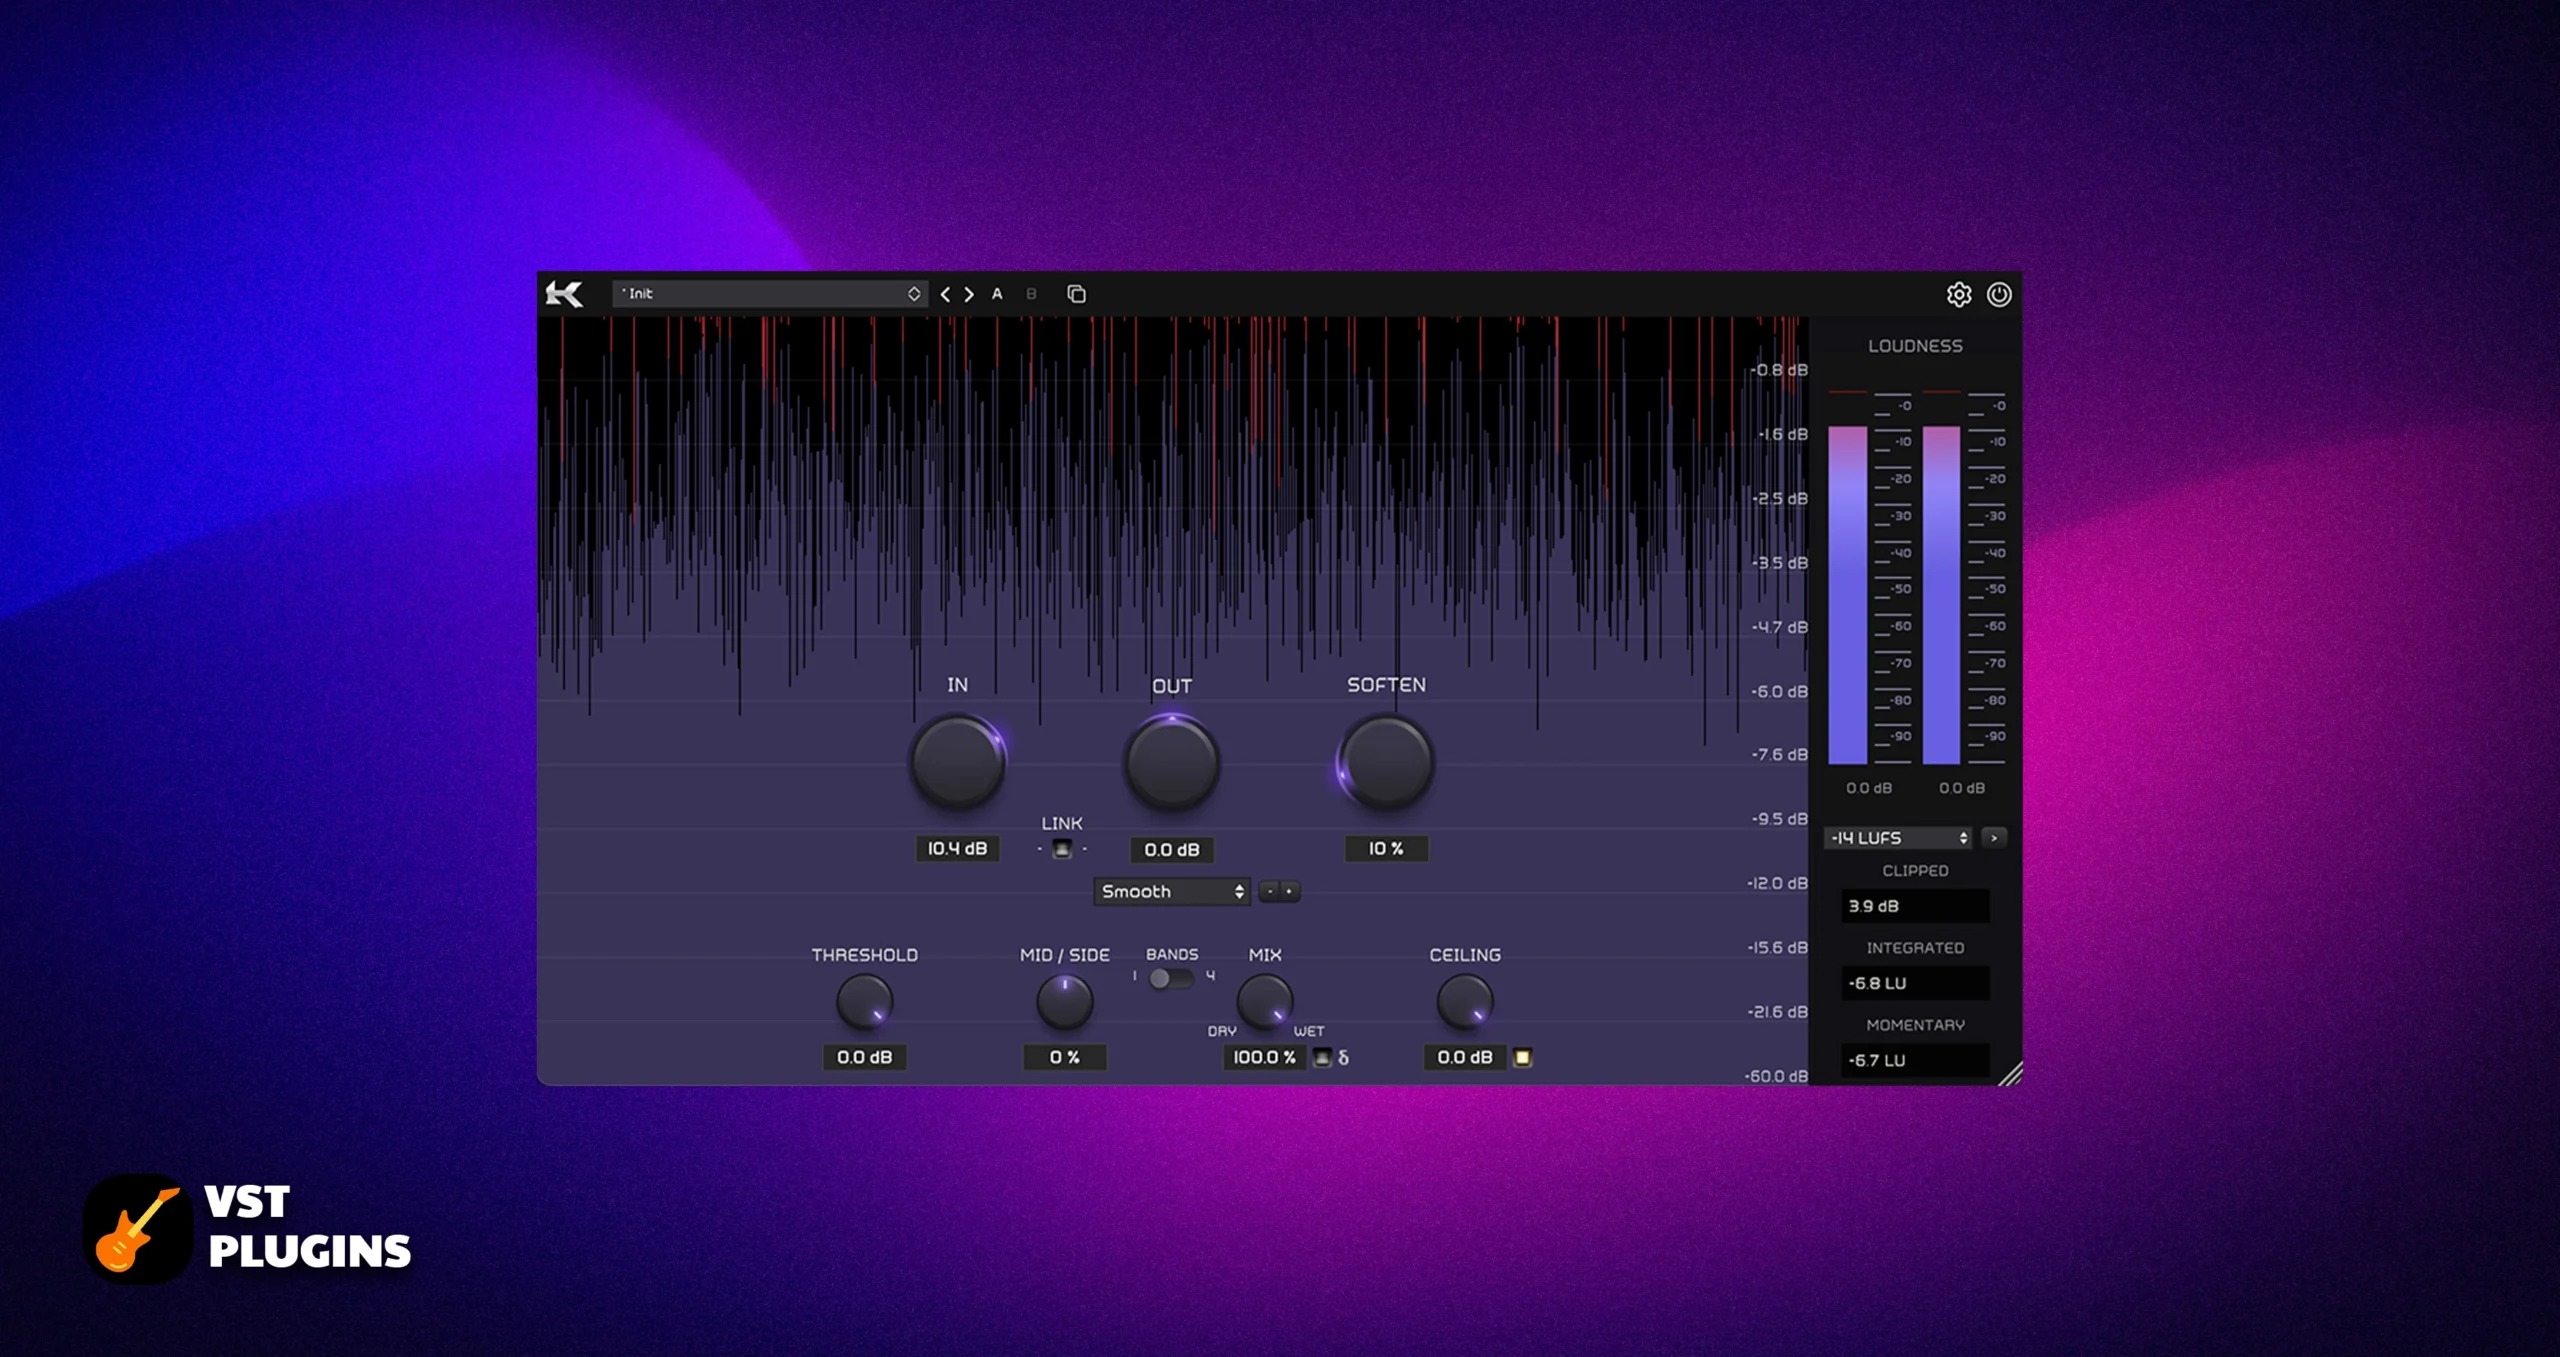Image resolution: width=2560 pixels, height=1357 pixels.
Task: Click the 0 % mid/side value field
Action: 1064,1057
